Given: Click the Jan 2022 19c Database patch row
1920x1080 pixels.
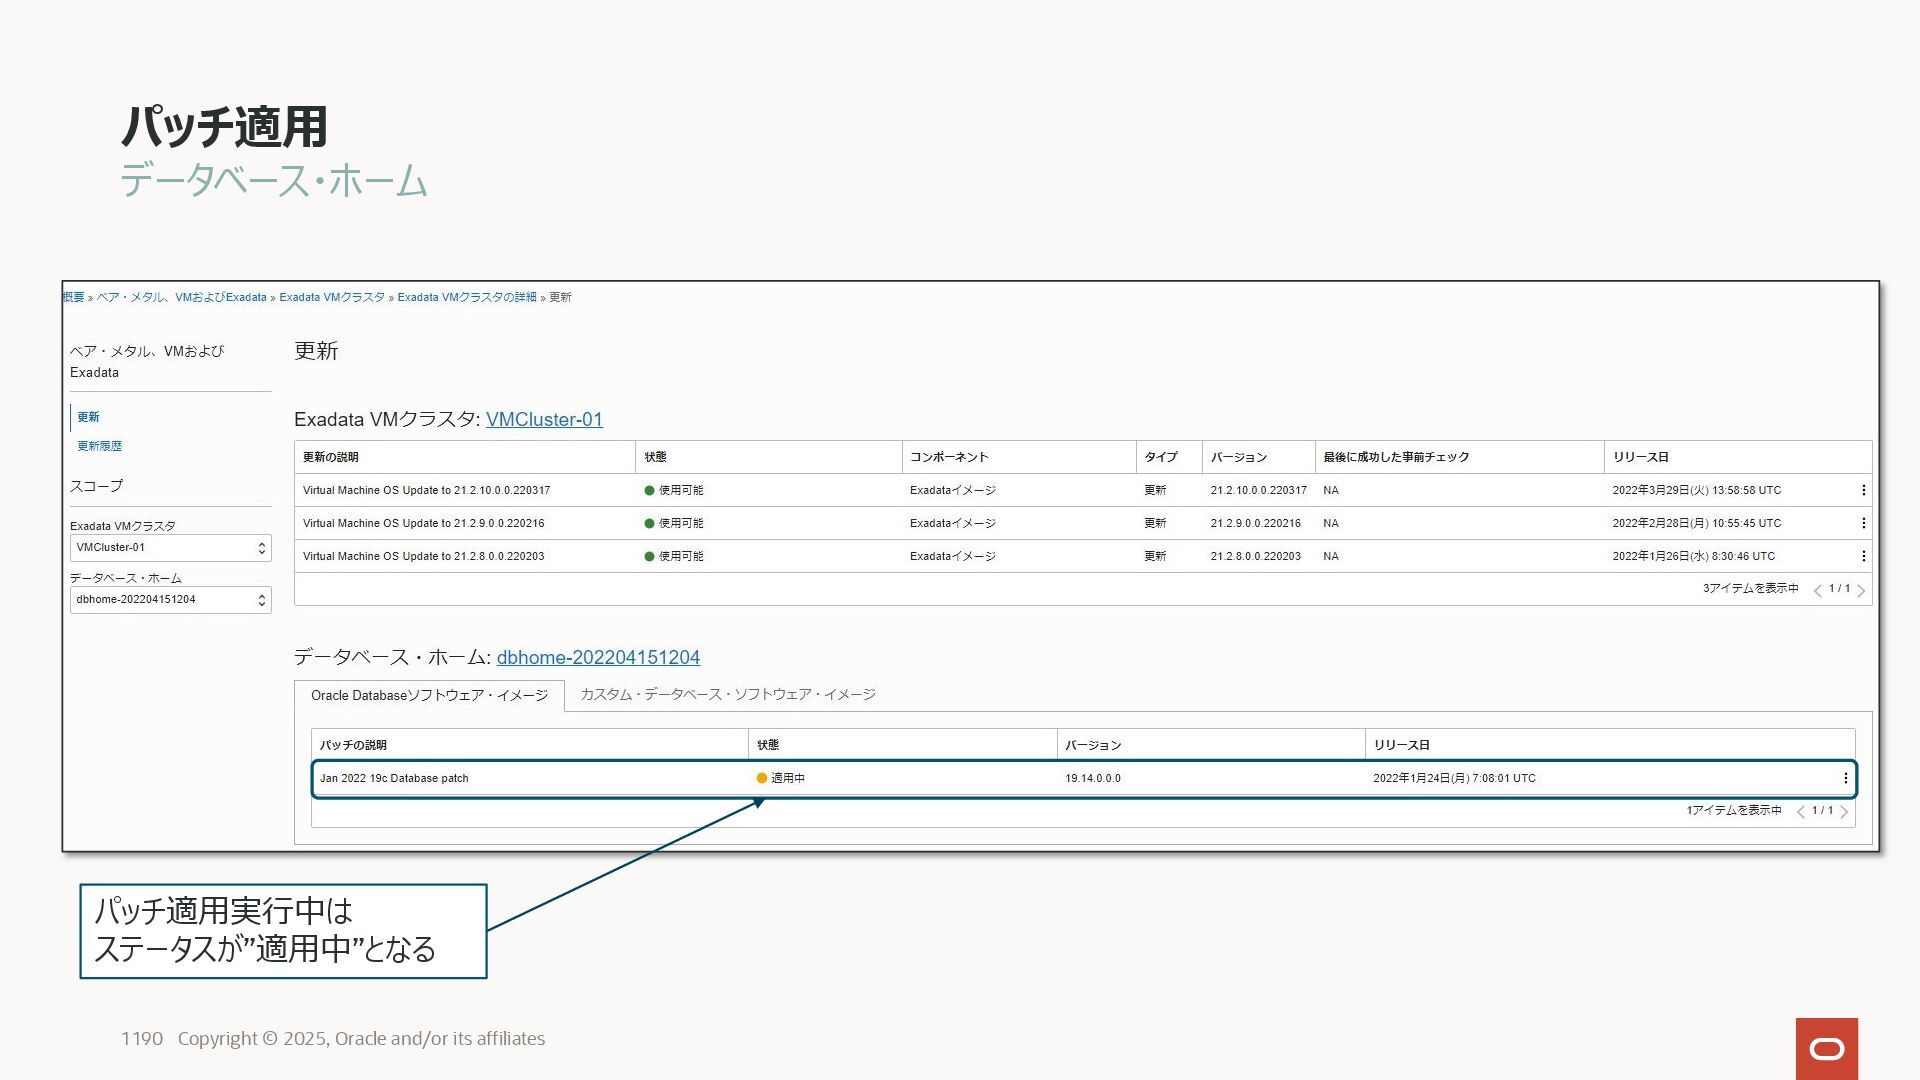Looking at the screenshot, I should pos(394,778).
